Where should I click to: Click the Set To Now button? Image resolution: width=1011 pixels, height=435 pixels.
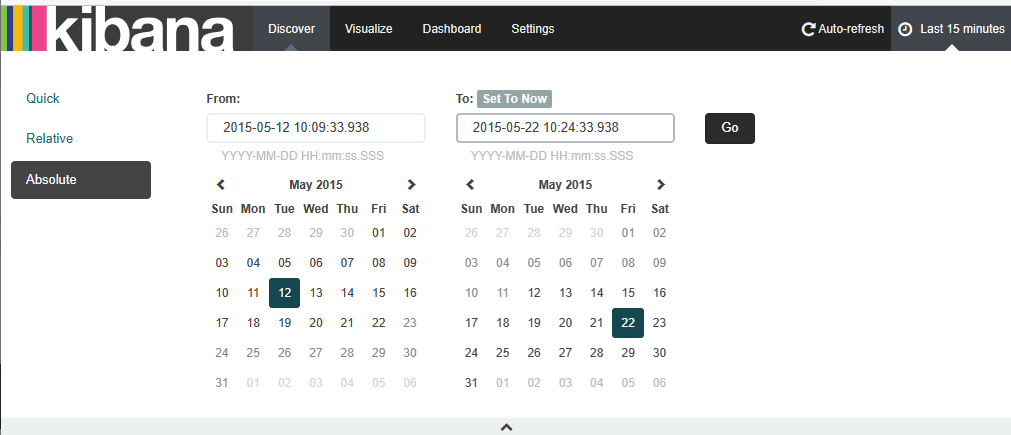[515, 99]
